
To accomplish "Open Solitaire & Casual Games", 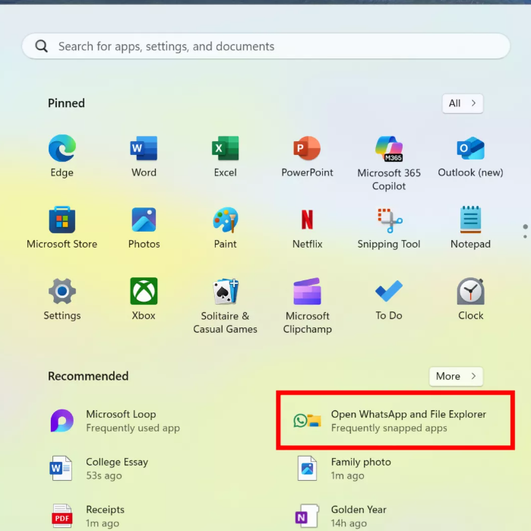I will point(225,306).
